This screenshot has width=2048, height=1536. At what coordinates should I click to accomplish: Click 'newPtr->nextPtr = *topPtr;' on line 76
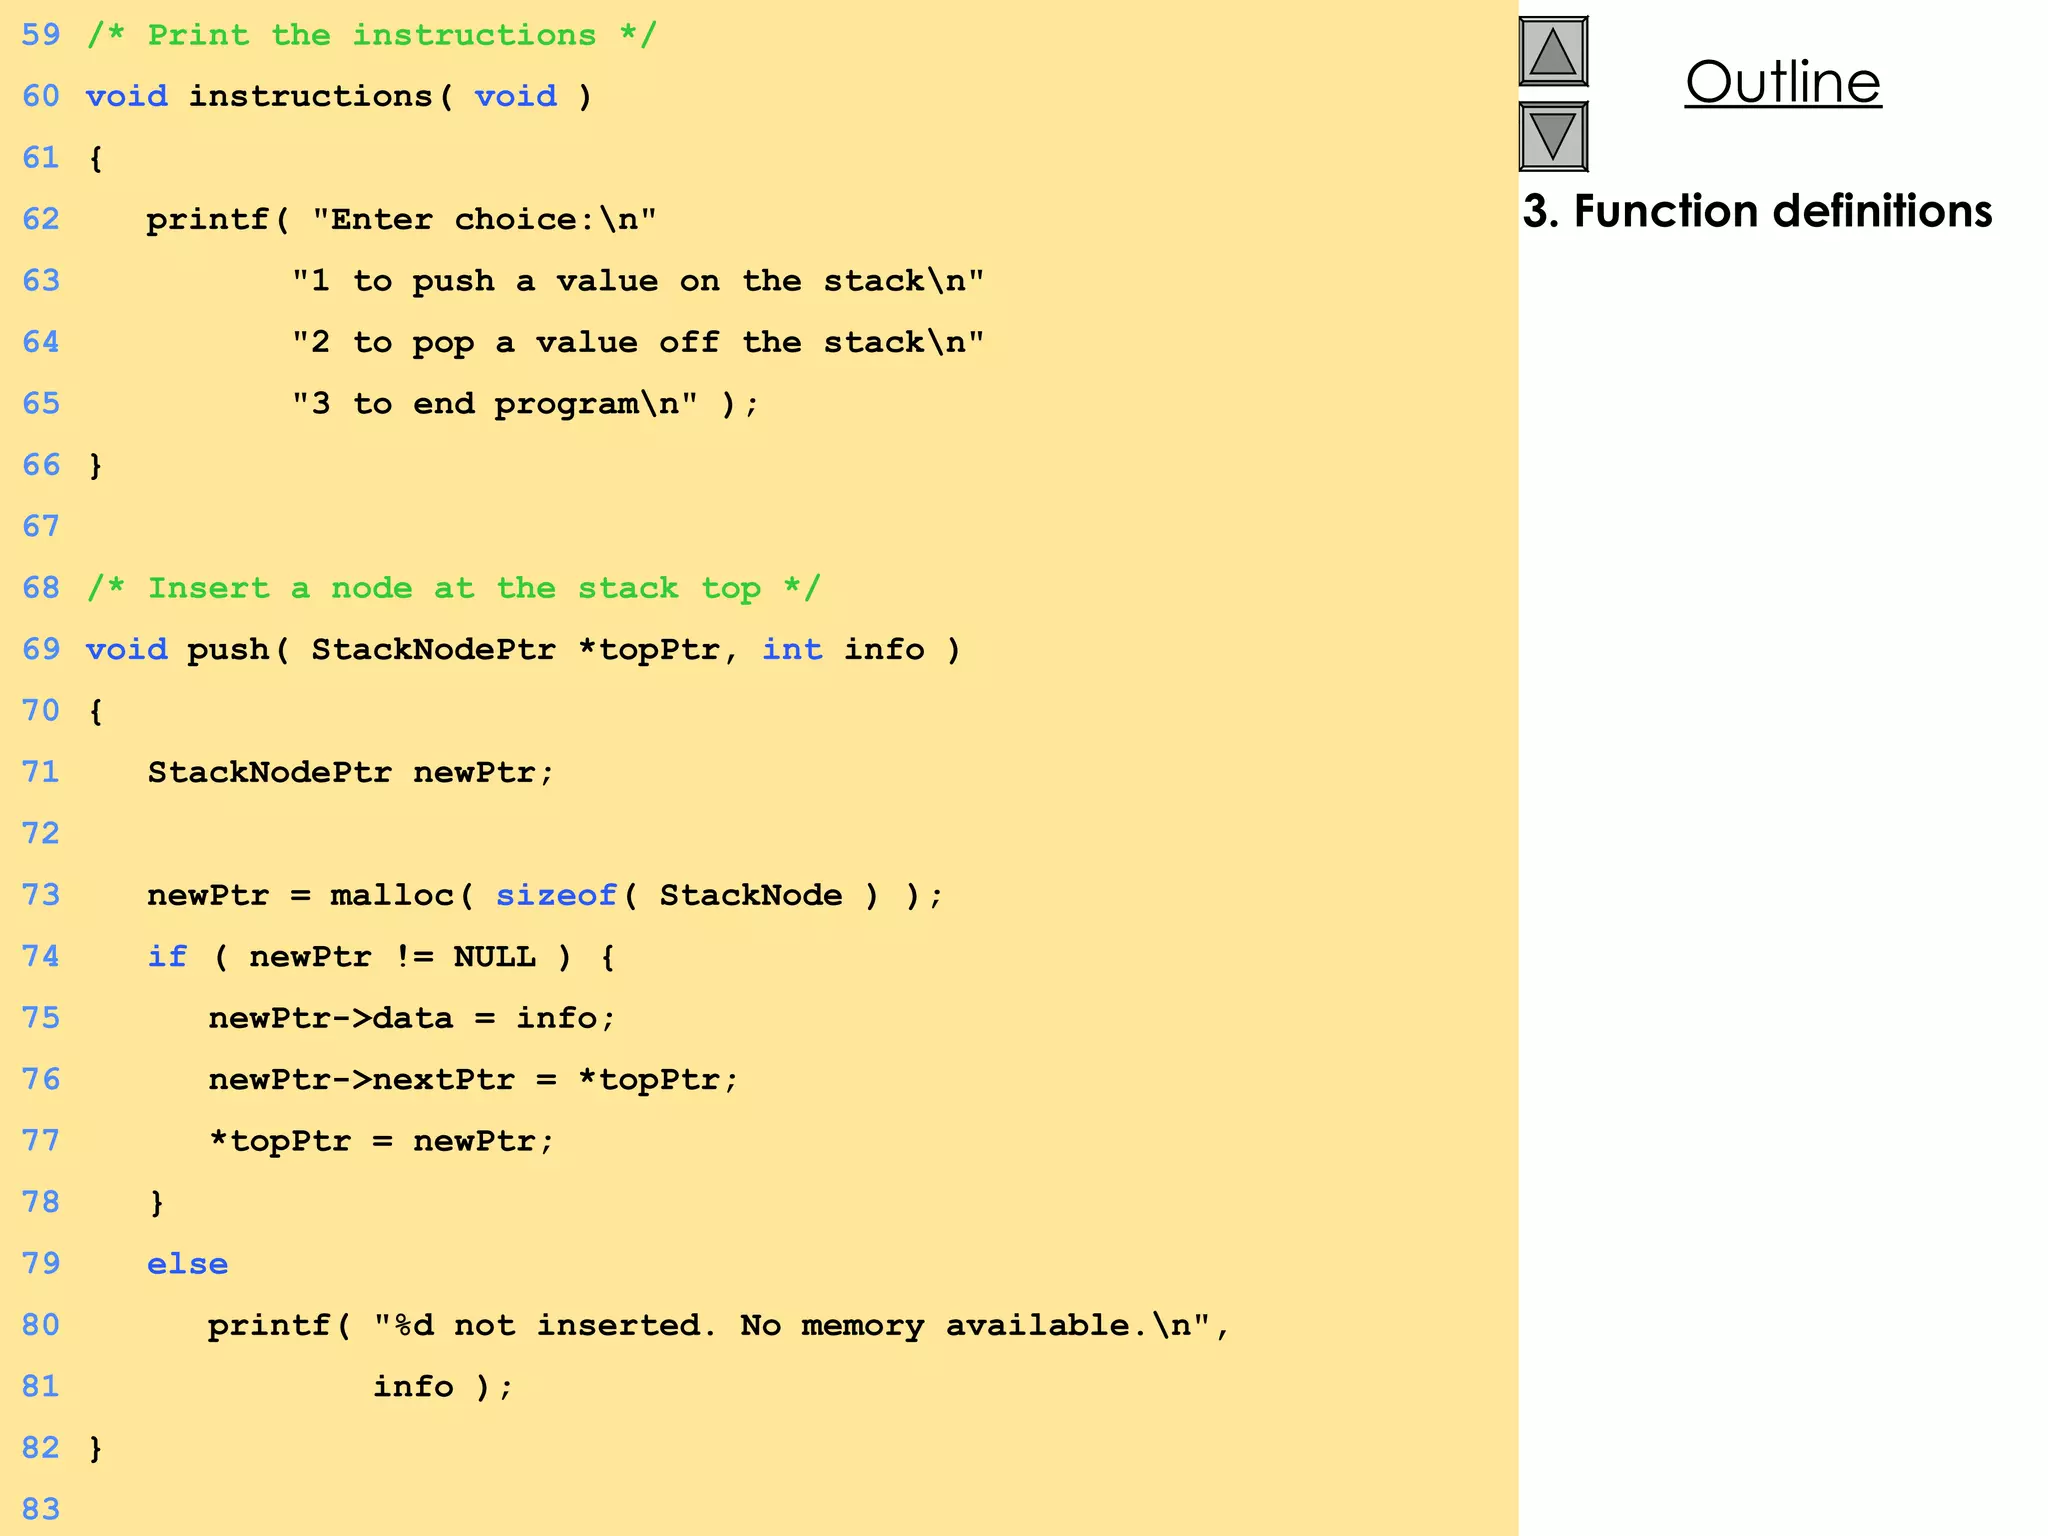(x=473, y=1080)
